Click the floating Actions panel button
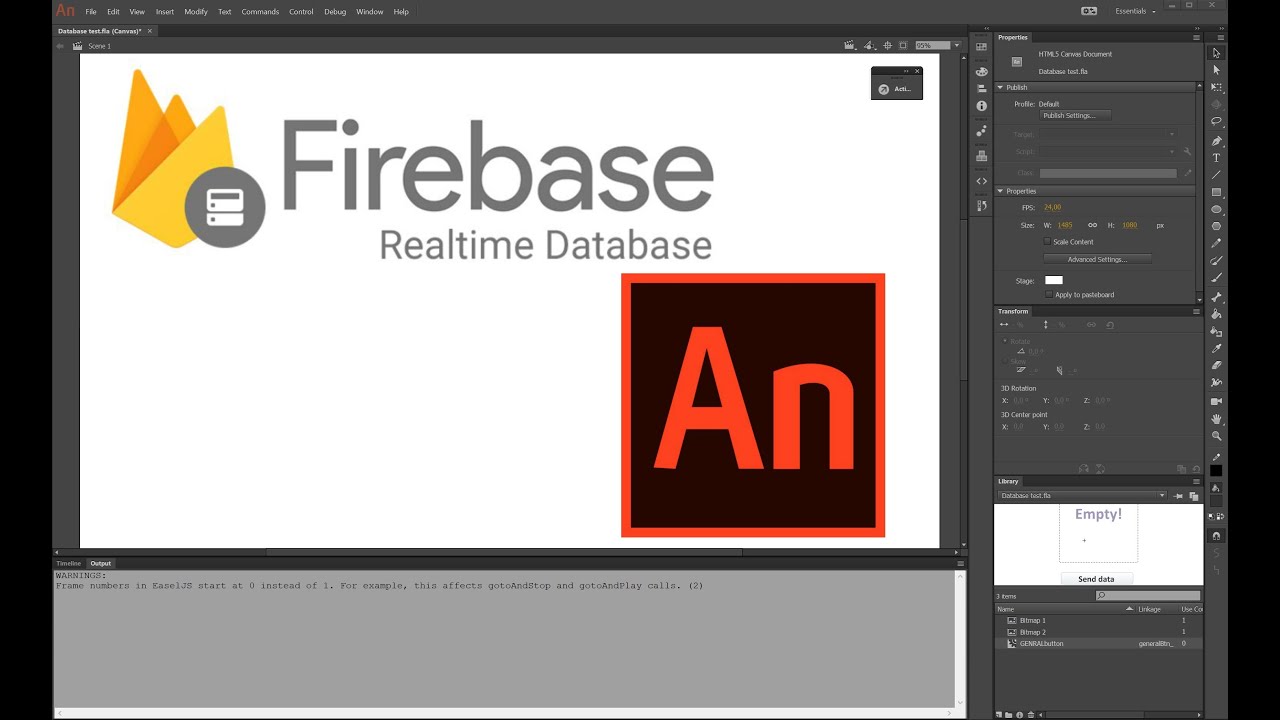The width and height of the screenshot is (1280, 720). pyautogui.click(x=897, y=89)
